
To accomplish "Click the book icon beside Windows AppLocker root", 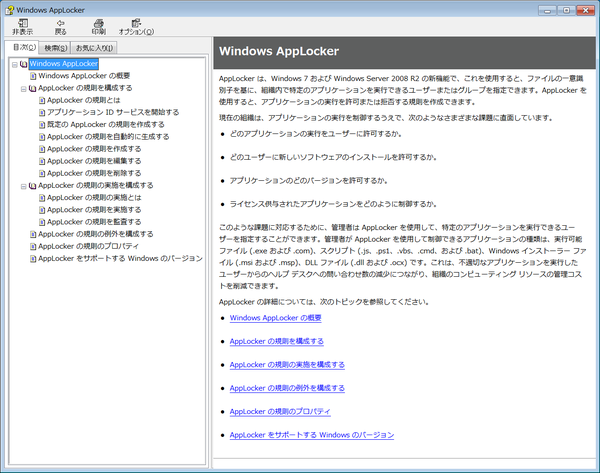I will (x=23, y=64).
